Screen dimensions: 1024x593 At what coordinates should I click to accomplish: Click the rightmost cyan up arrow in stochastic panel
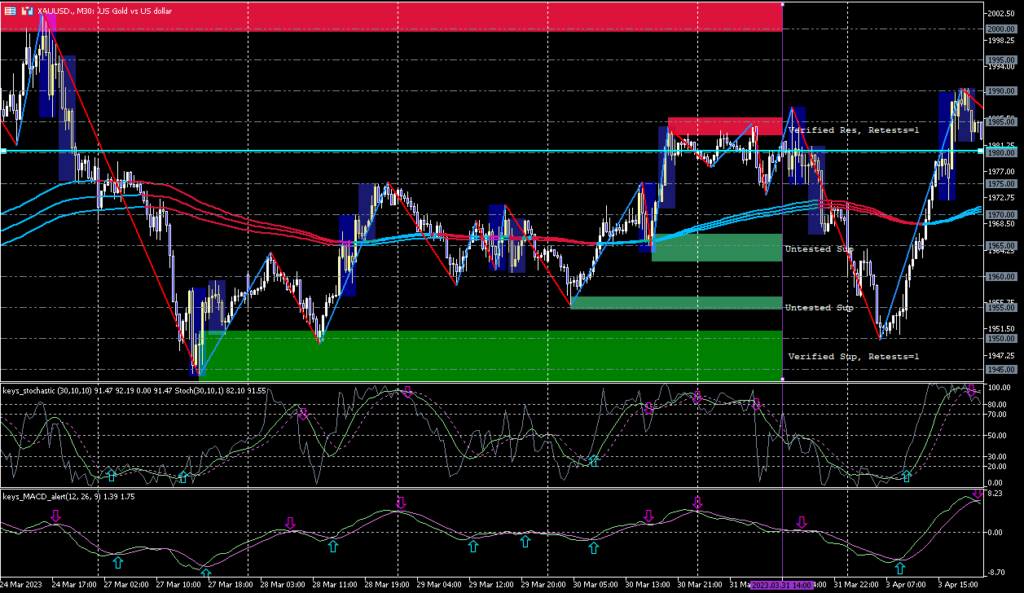906,476
